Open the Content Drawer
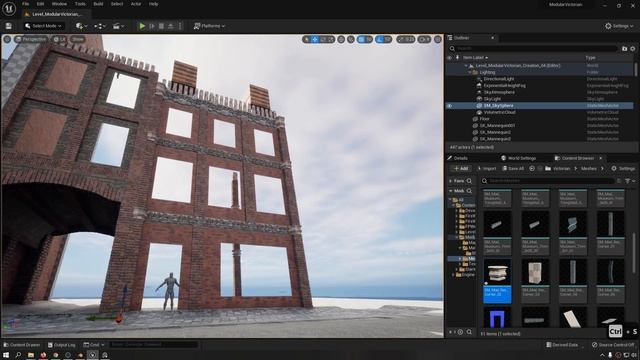 pyautogui.click(x=22, y=345)
